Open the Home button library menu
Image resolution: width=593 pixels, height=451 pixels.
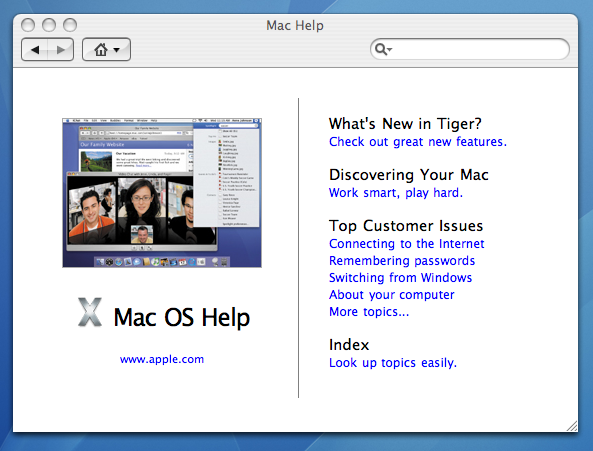(106, 50)
